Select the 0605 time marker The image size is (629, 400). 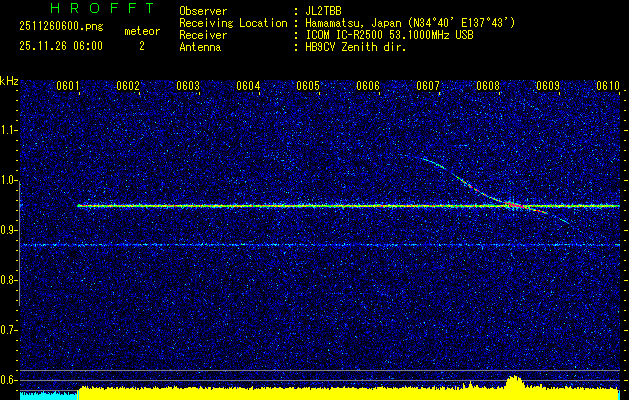pyautogui.click(x=308, y=86)
